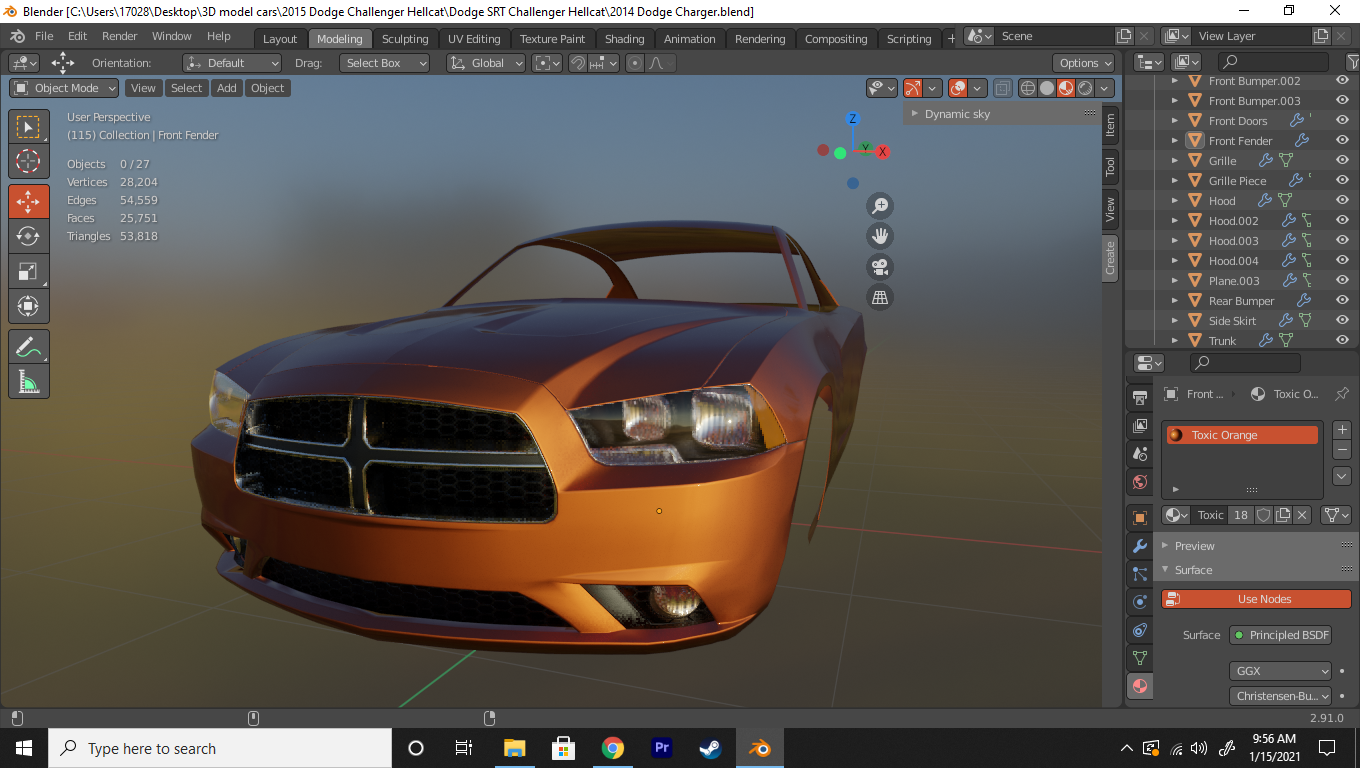Select the Toxic Orange material slot
Screen dimensions: 1360x768
point(1242,435)
